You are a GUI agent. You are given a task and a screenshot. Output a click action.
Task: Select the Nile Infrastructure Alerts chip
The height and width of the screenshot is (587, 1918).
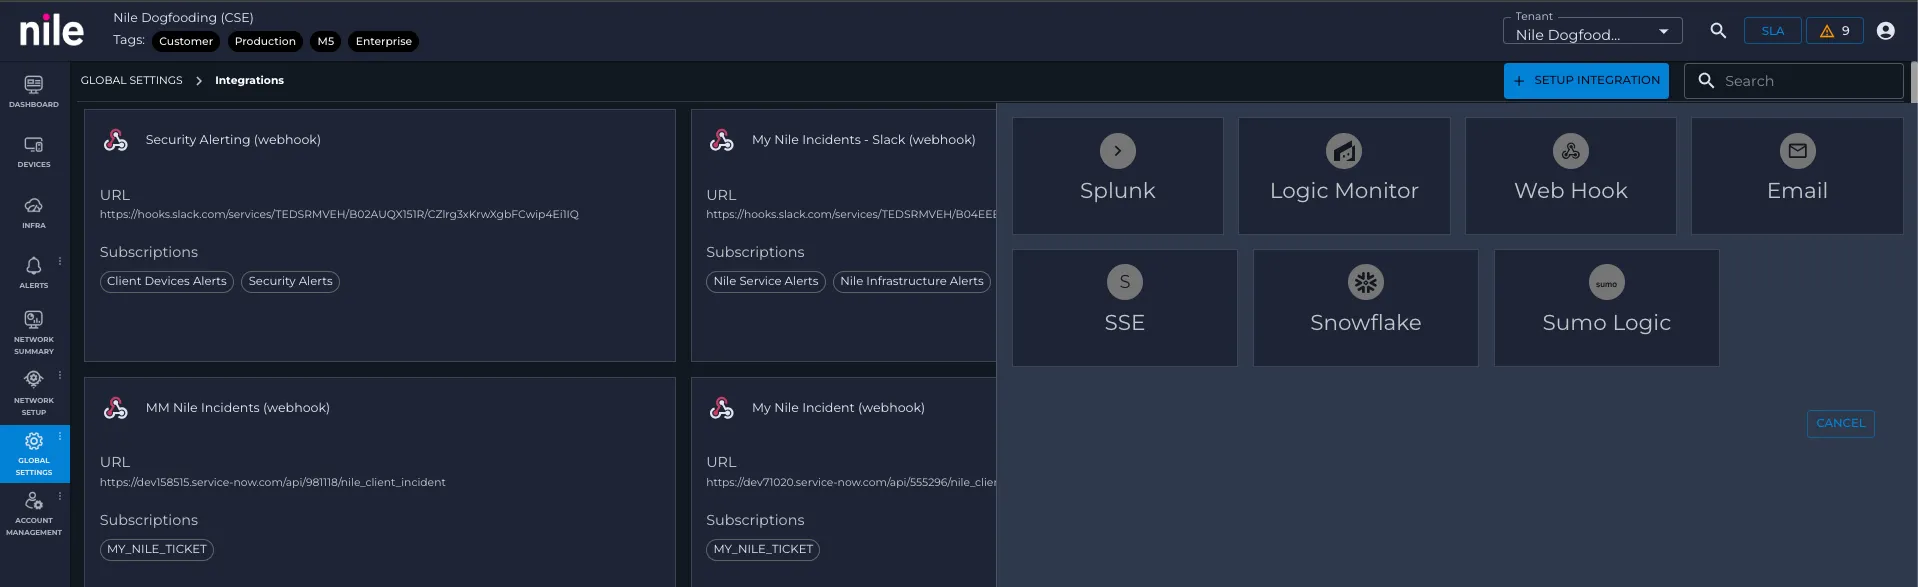pos(912,282)
